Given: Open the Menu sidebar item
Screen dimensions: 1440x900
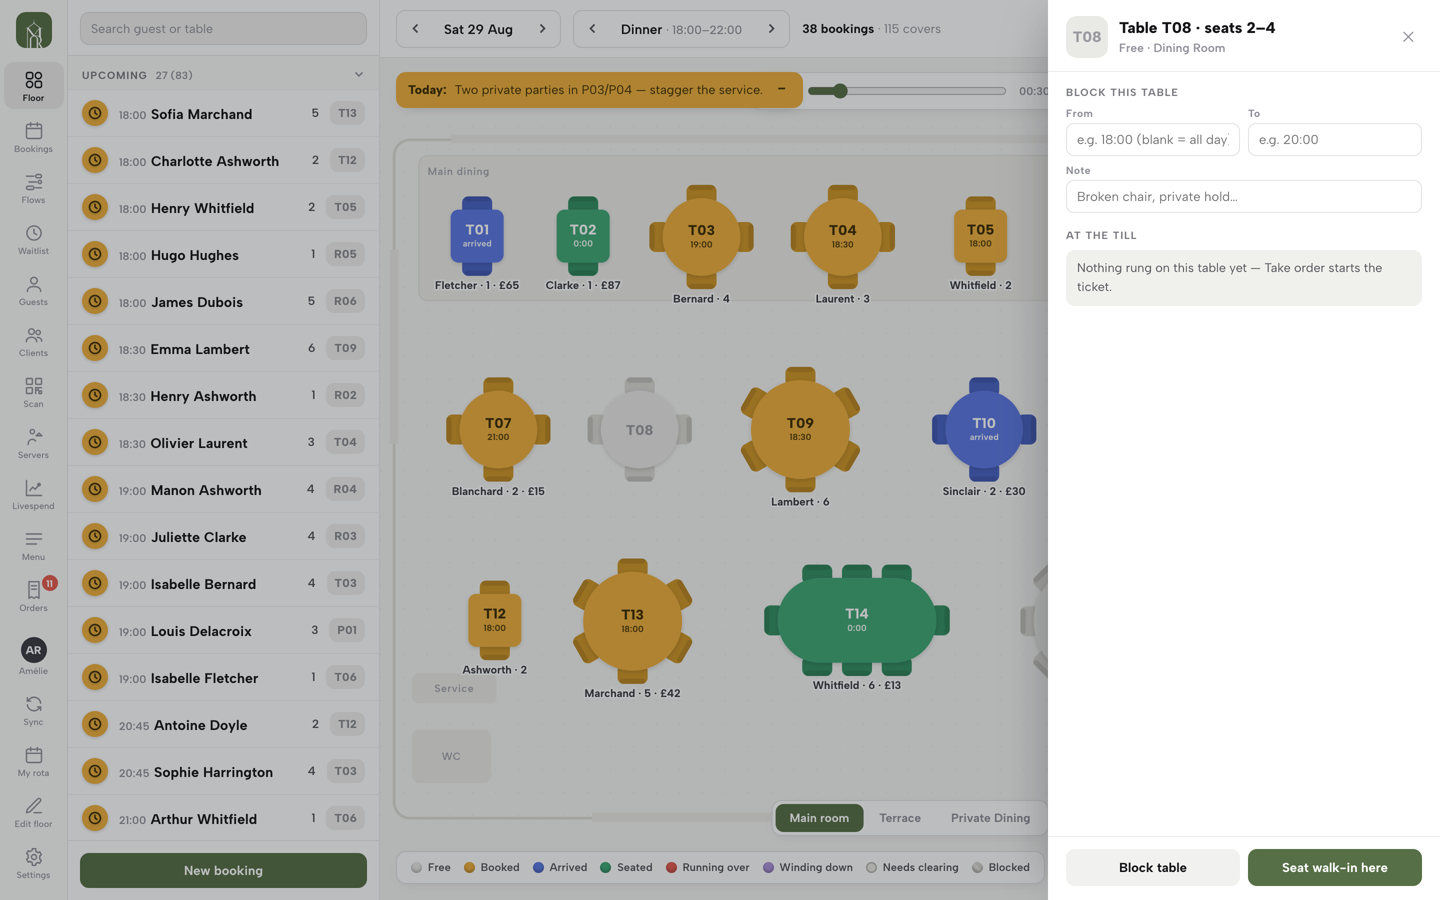Looking at the screenshot, I should coord(33,545).
